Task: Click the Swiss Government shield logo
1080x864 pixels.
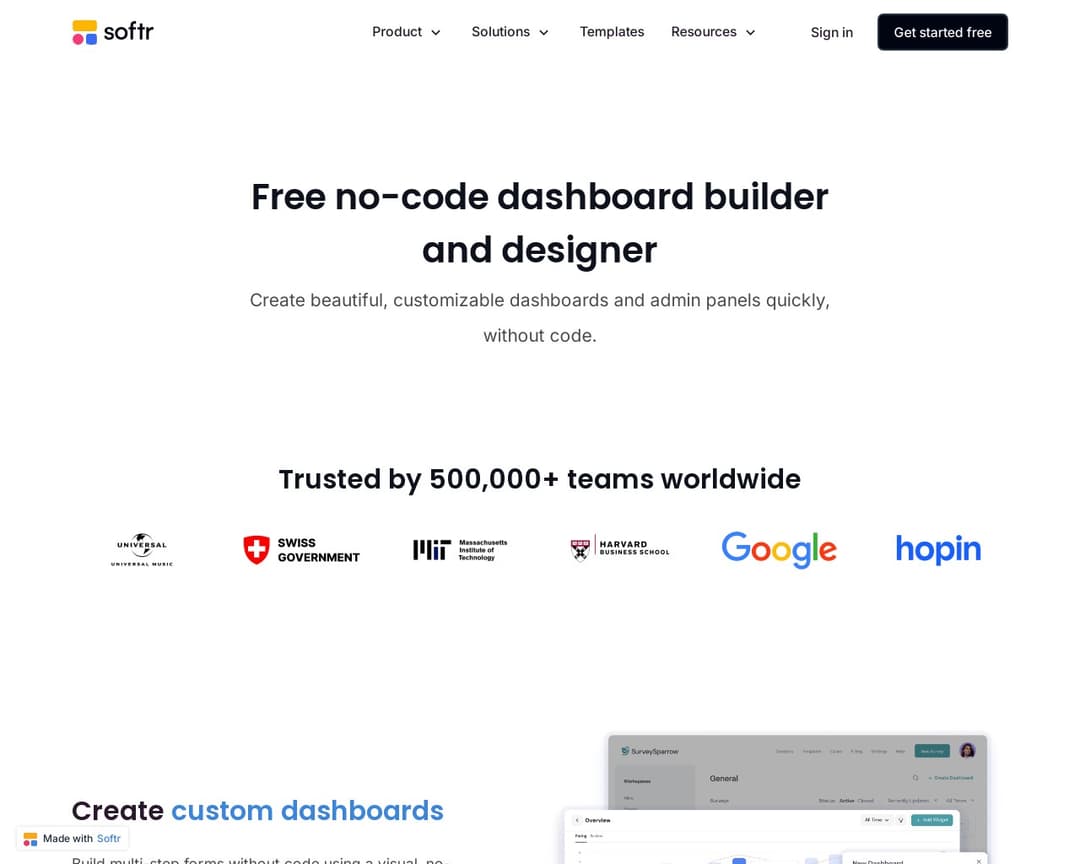Action: 256,550
